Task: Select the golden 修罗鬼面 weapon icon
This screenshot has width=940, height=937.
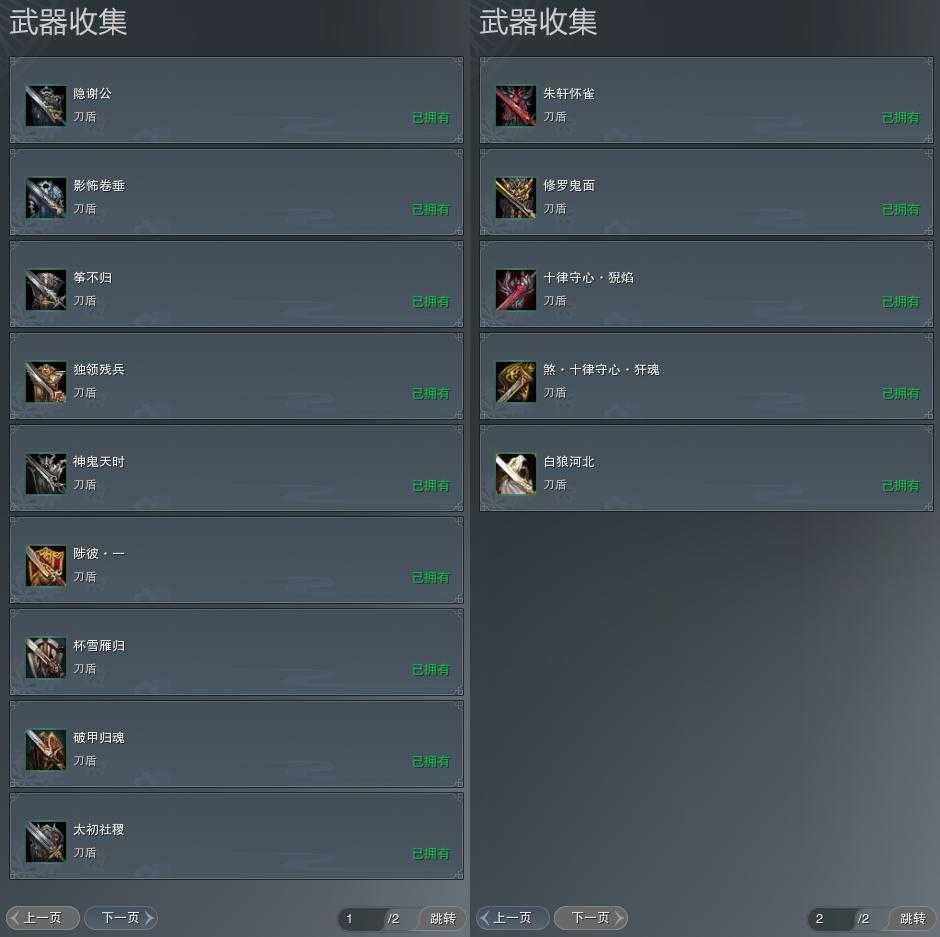Action: (516, 197)
